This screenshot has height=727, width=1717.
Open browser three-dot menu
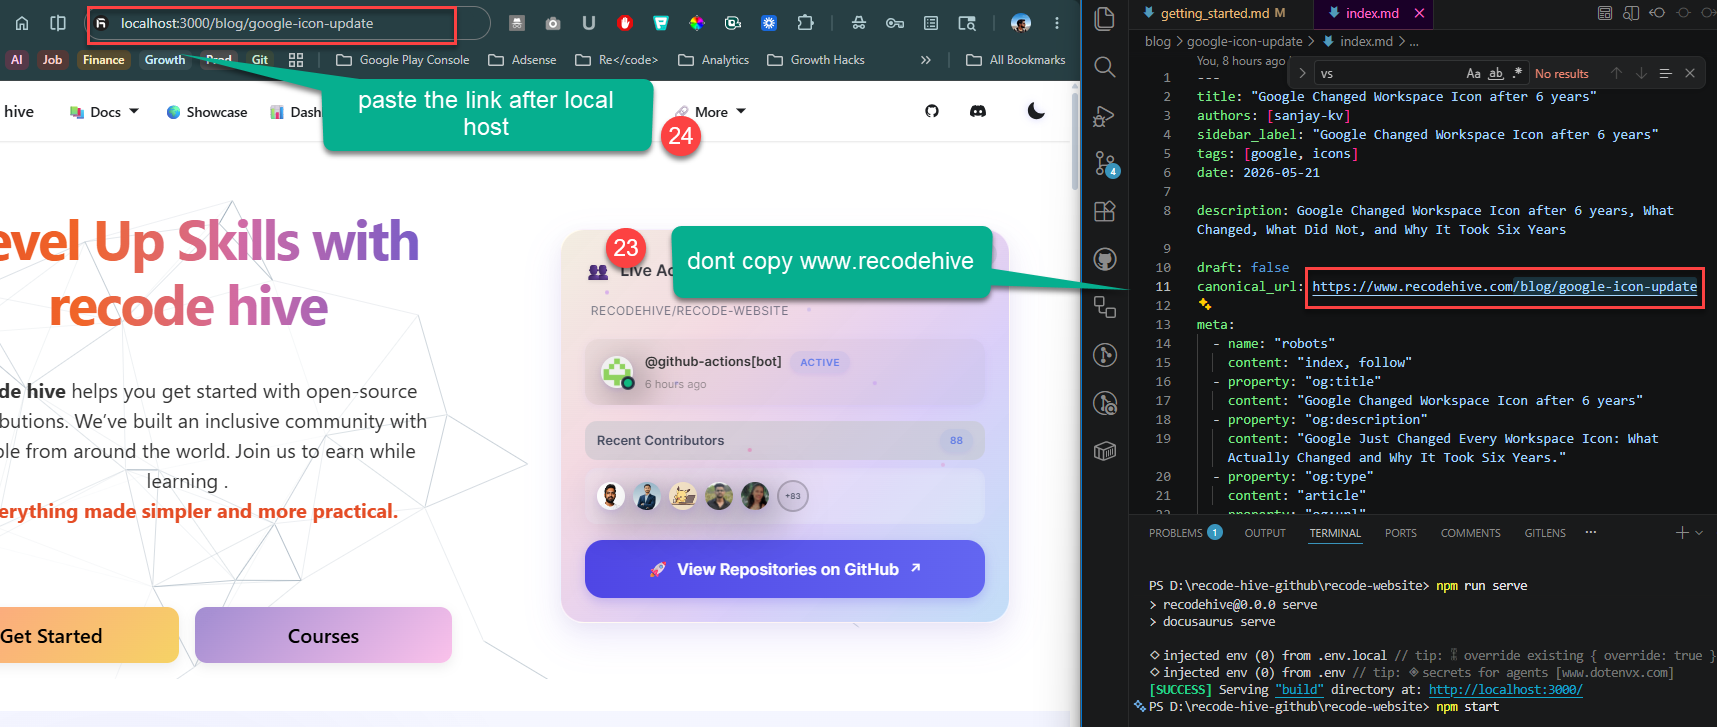tap(1057, 23)
